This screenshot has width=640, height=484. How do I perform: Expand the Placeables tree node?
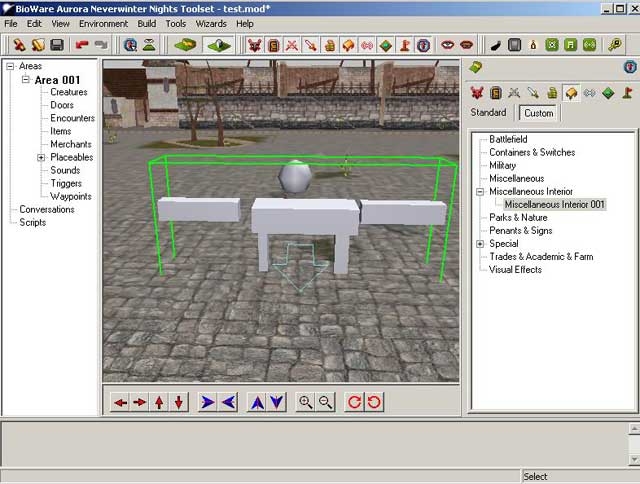point(41,157)
